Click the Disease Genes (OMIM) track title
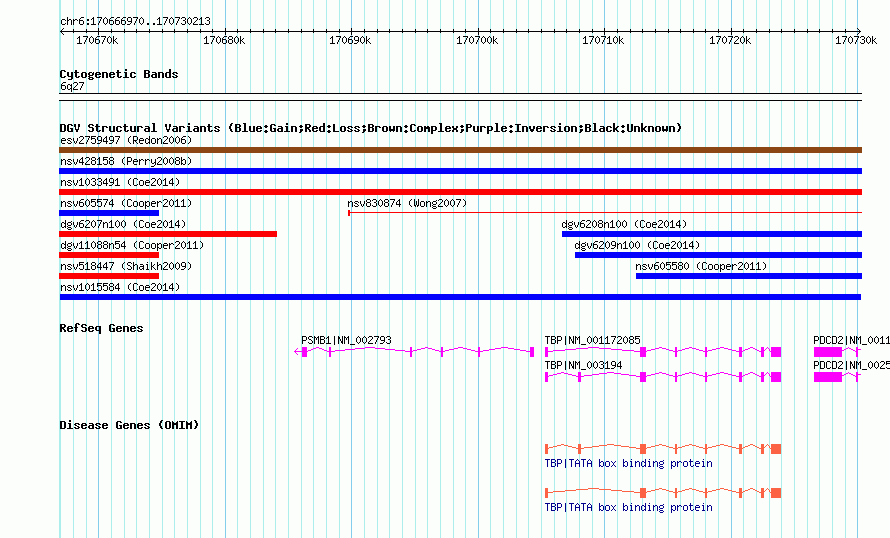The width and height of the screenshot is (890, 538). (x=129, y=425)
